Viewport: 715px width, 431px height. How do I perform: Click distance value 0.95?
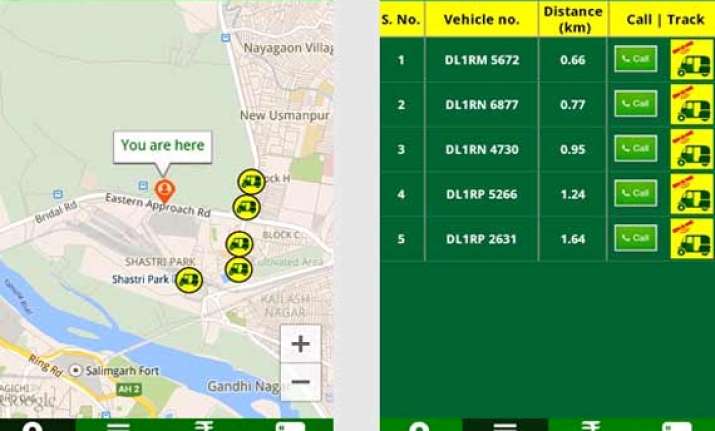tap(573, 150)
